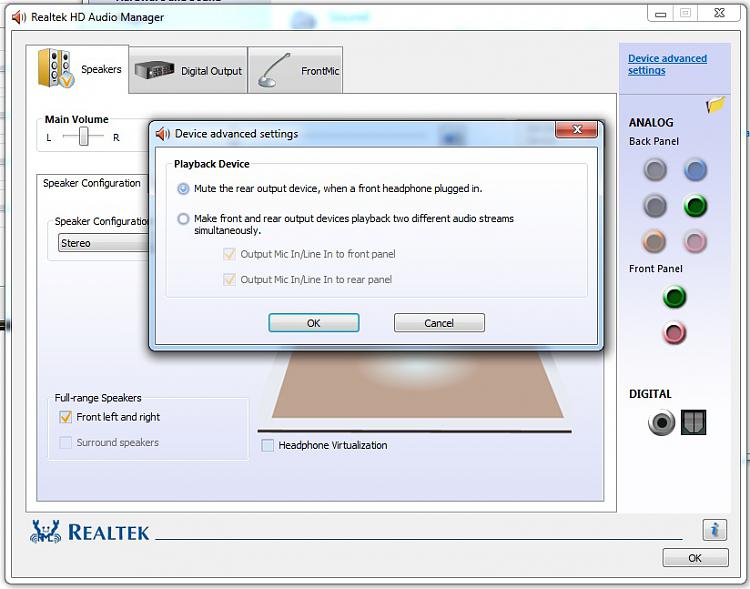This screenshot has height=589, width=750.
Task: Switch to the Speakers tab
Action: point(77,69)
